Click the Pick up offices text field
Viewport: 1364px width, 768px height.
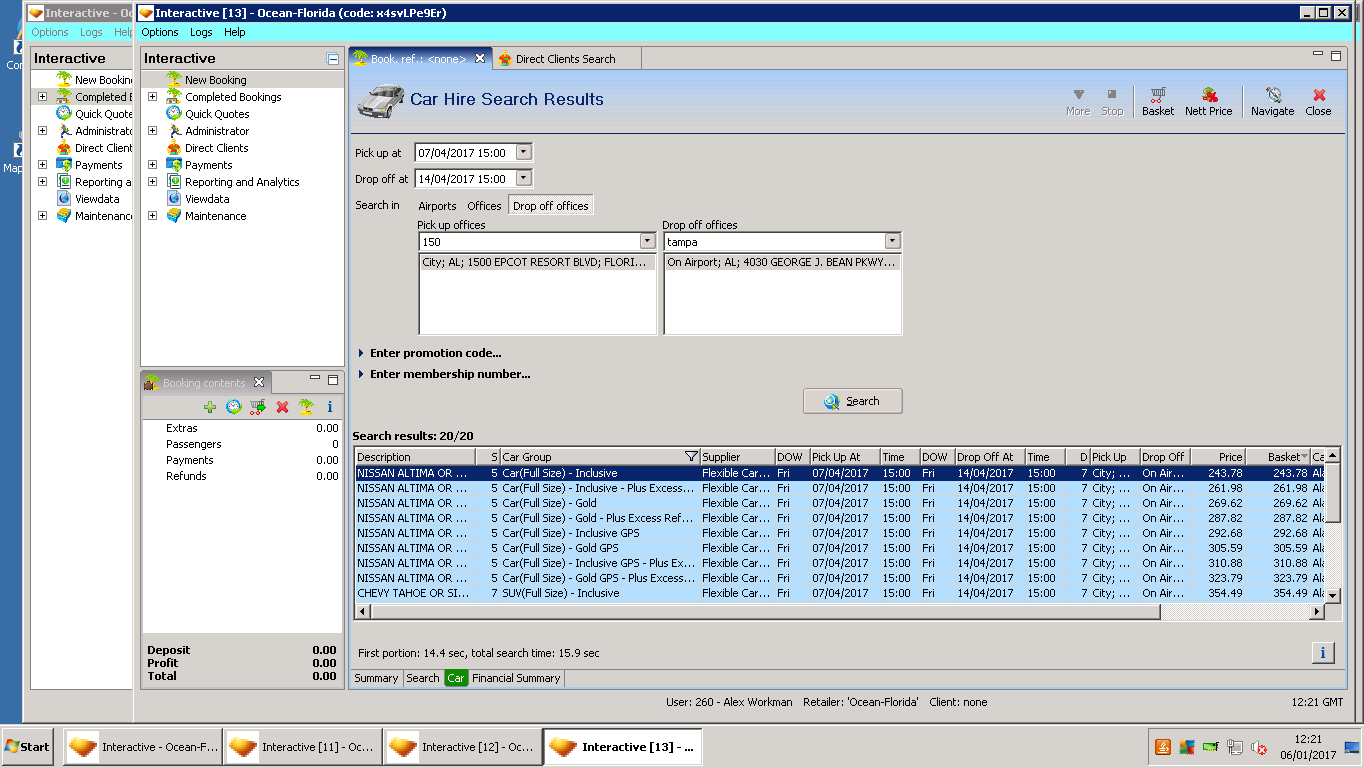(529, 242)
